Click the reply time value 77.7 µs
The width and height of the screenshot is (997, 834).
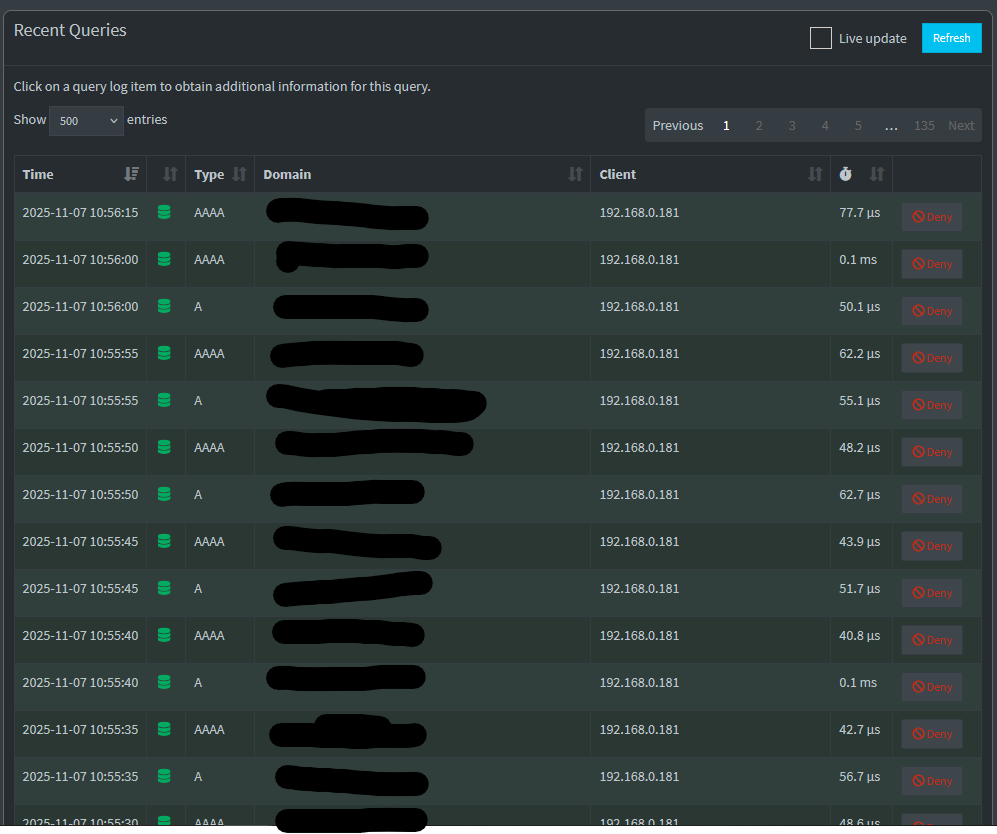[860, 212]
